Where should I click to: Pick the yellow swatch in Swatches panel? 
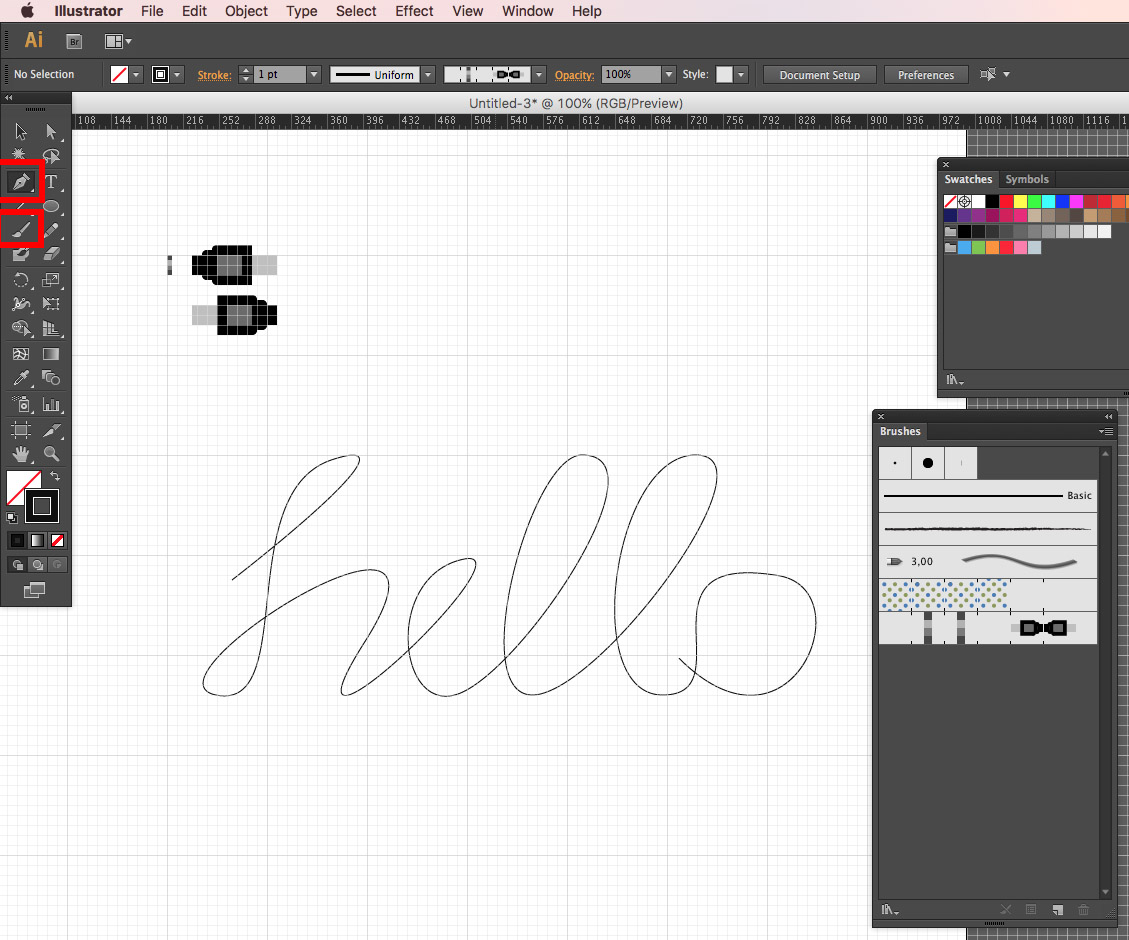1020,202
